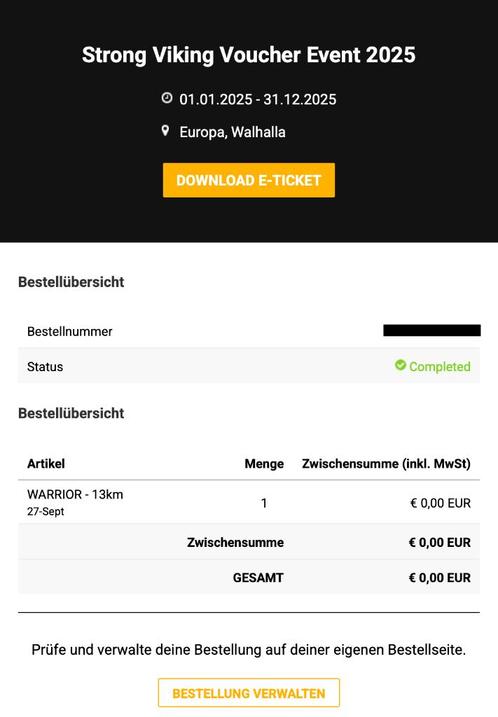Click the clock icon beside event dates

pyautogui.click(x=167, y=98)
